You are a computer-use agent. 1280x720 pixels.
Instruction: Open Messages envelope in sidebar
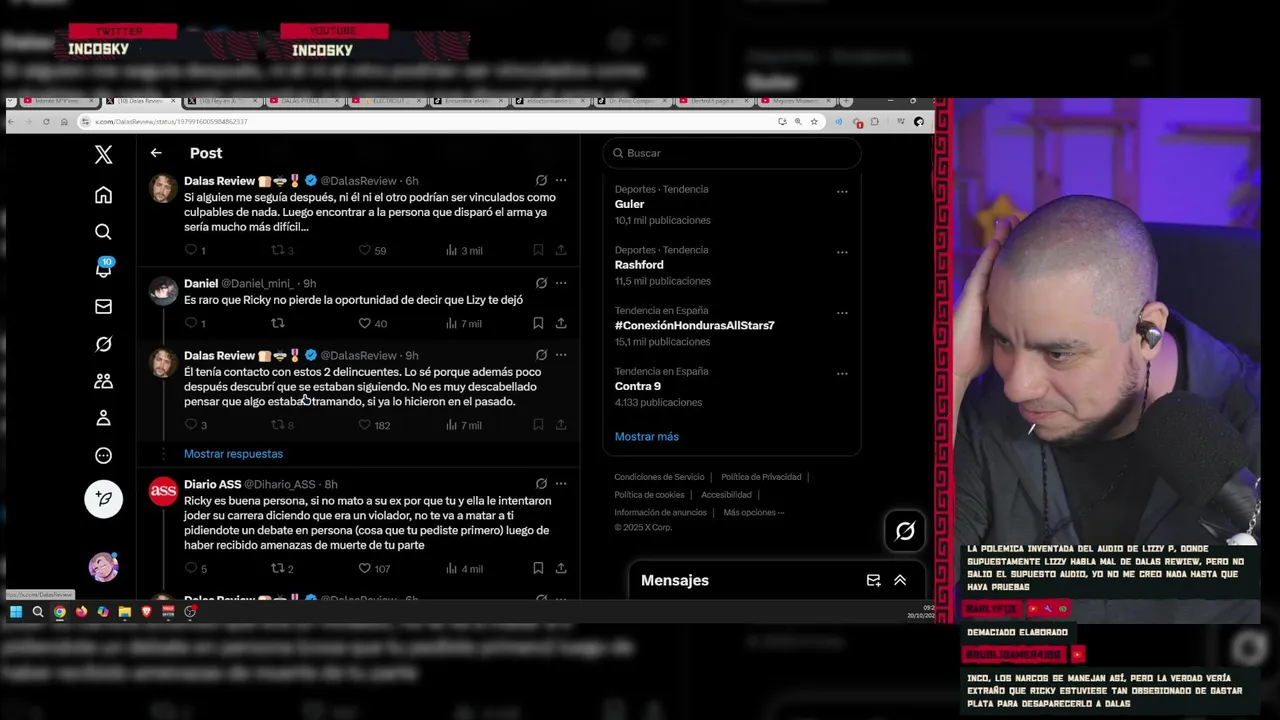[x=103, y=307]
